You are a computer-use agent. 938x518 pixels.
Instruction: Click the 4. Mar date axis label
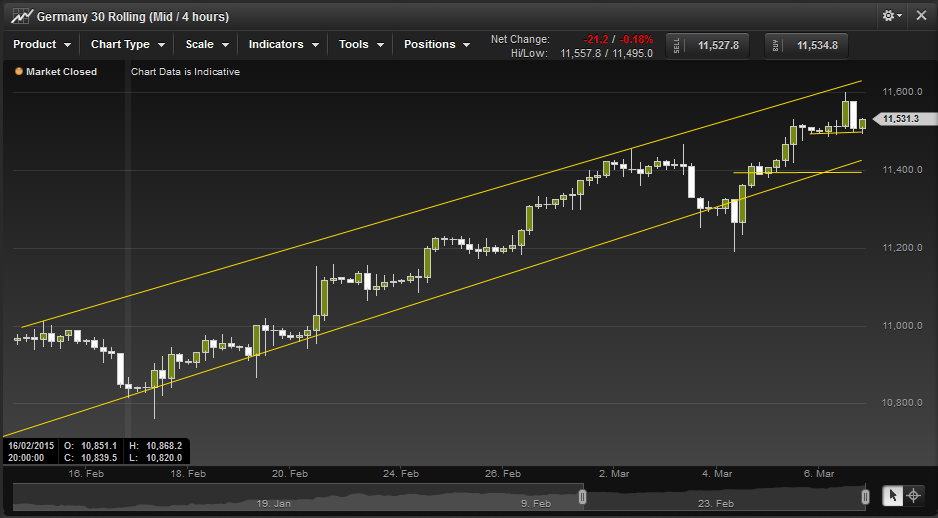(717, 474)
